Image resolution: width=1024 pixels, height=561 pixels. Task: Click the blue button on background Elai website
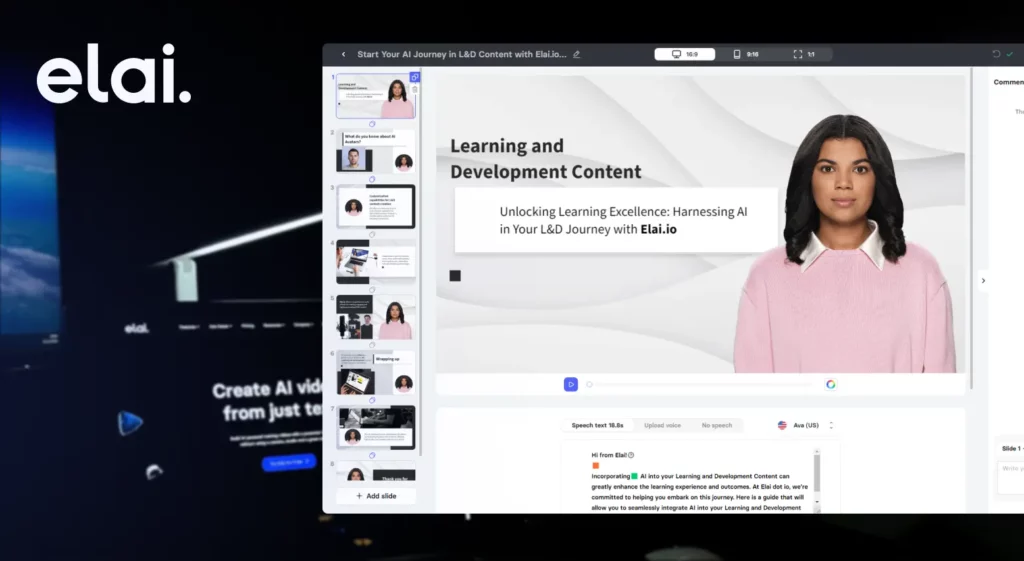(289, 462)
